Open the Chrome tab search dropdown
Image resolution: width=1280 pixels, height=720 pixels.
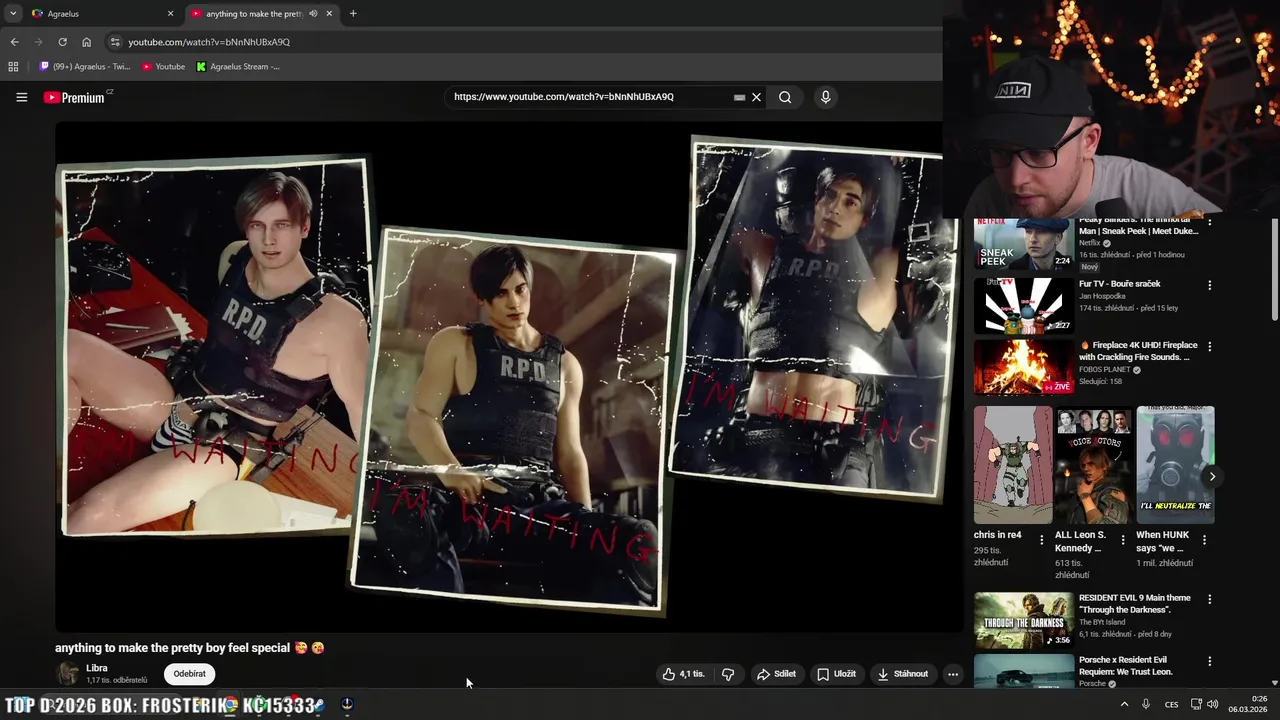13,14
